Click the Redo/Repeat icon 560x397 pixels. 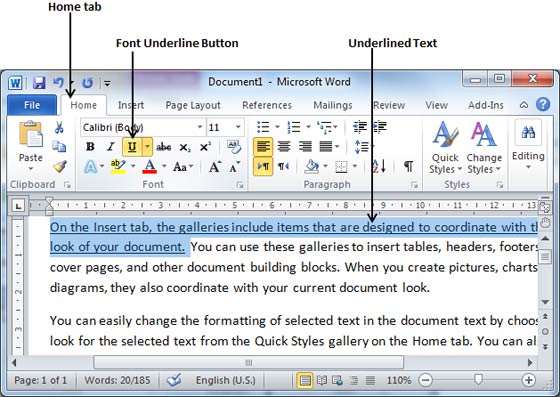coord(88,83)
